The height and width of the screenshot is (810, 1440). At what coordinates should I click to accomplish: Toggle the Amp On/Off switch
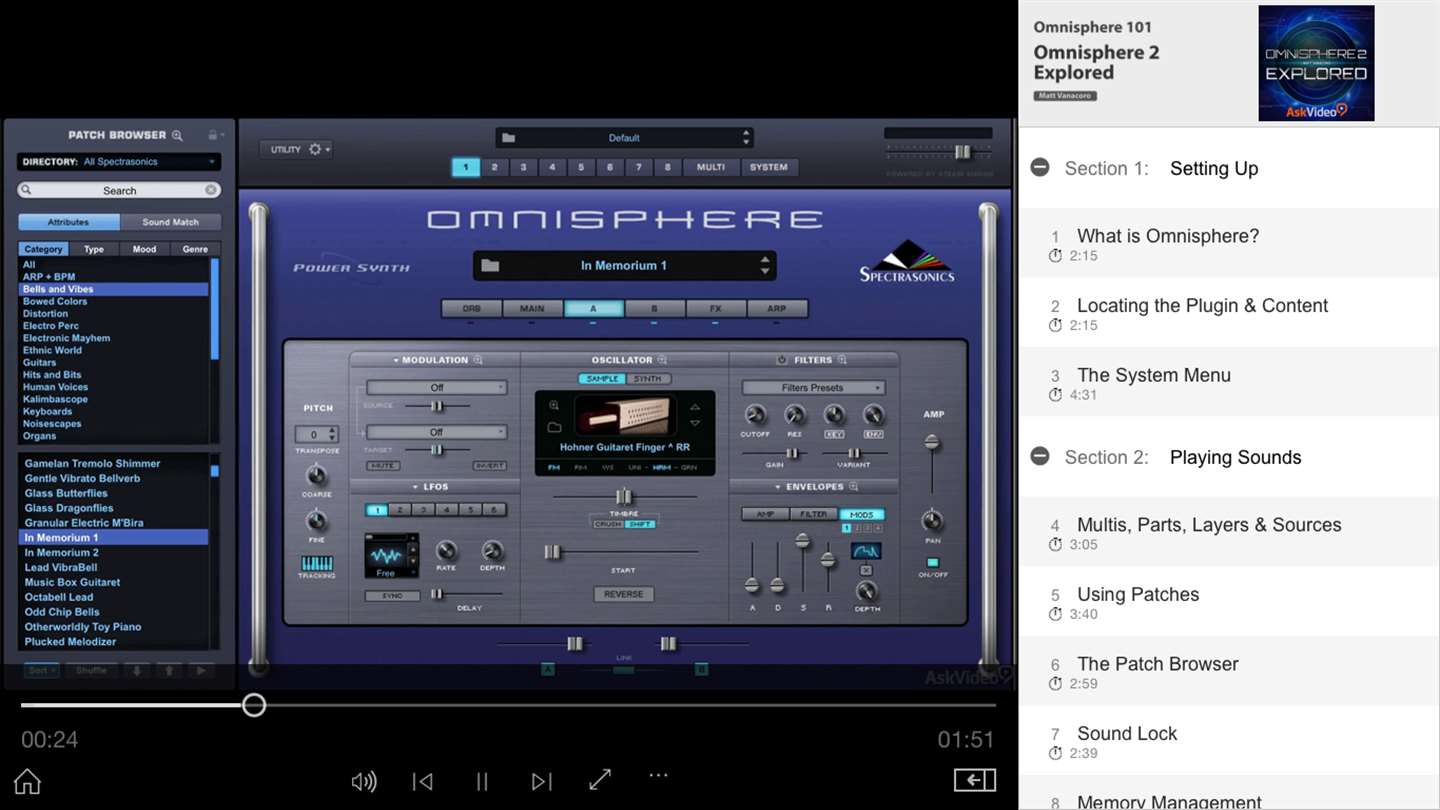pyautogui.click(x=932, y=563)
